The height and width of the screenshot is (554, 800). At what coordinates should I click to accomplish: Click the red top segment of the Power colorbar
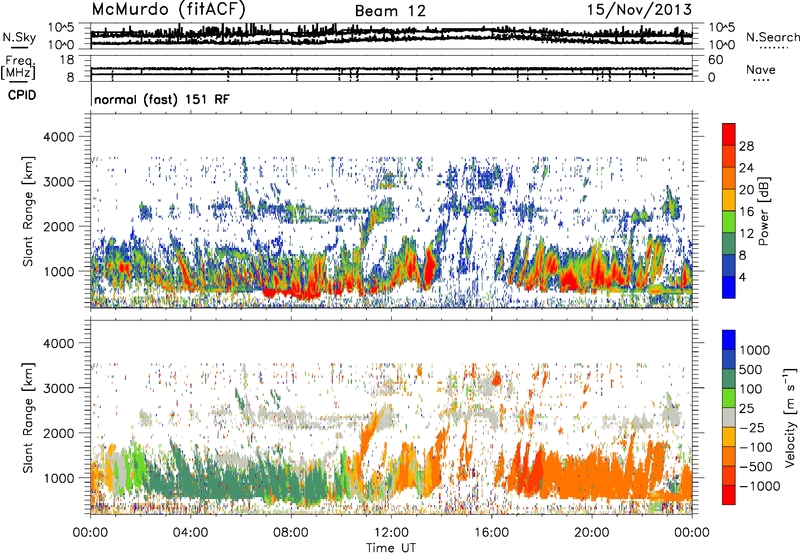coord(729,134)
